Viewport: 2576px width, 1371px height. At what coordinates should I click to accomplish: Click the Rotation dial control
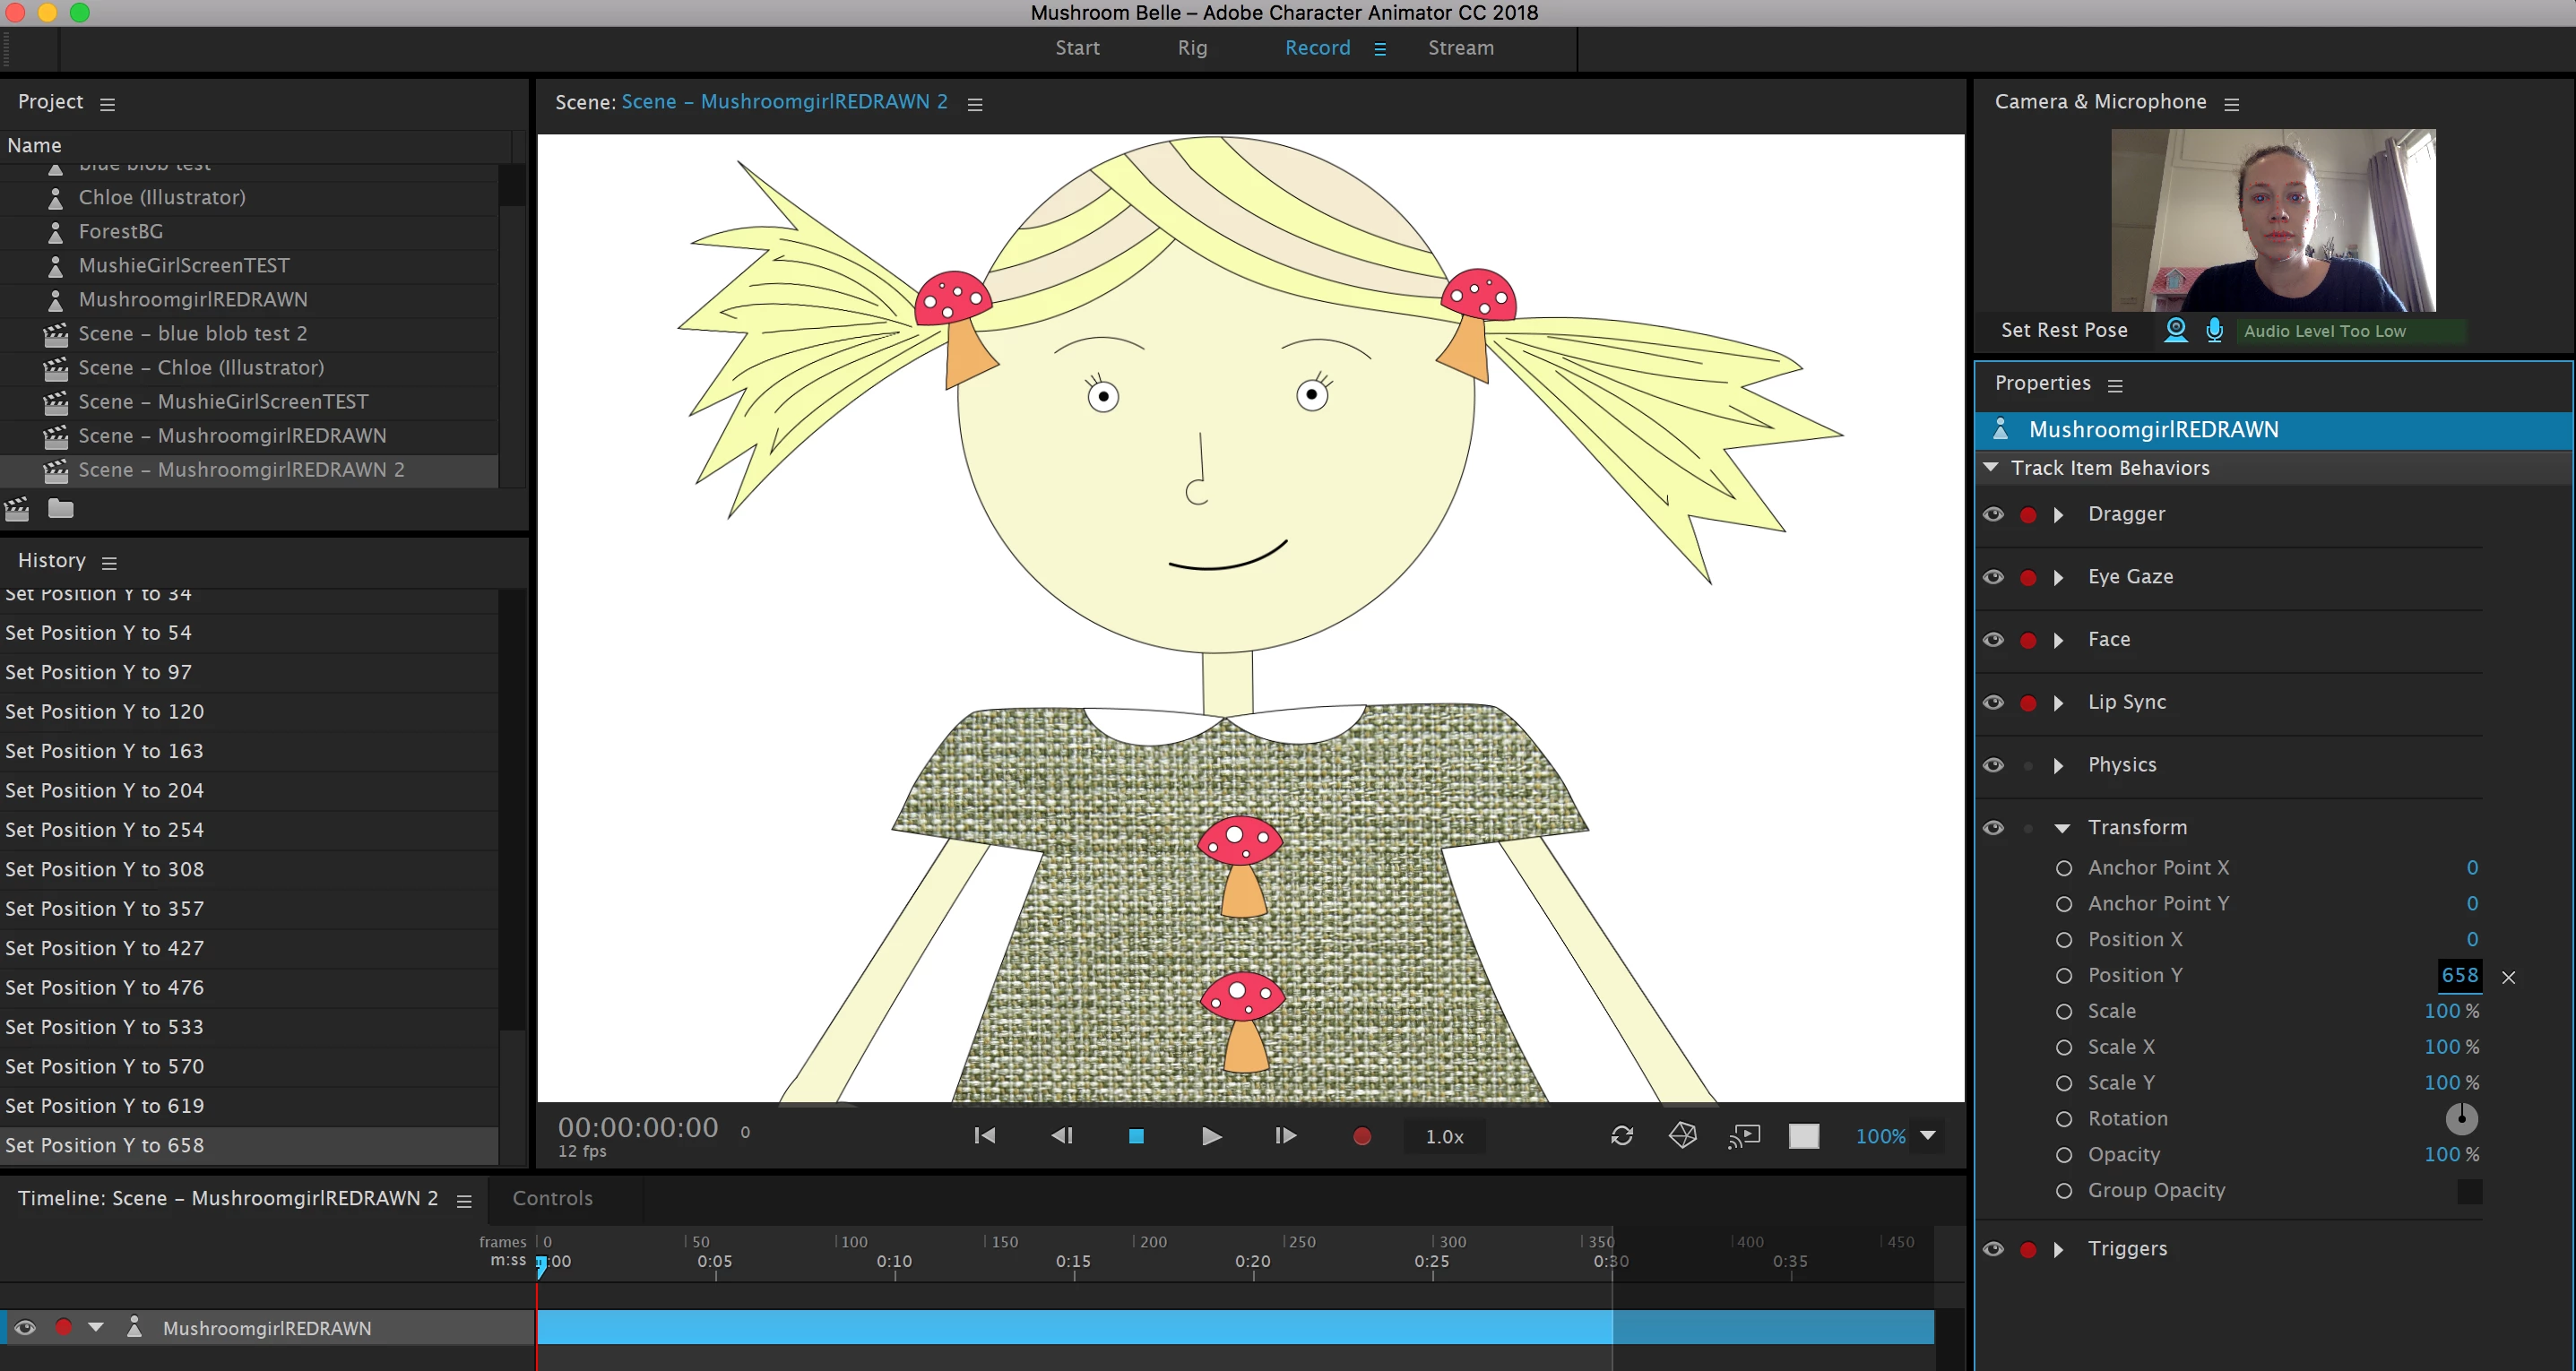(2461, 1118)
